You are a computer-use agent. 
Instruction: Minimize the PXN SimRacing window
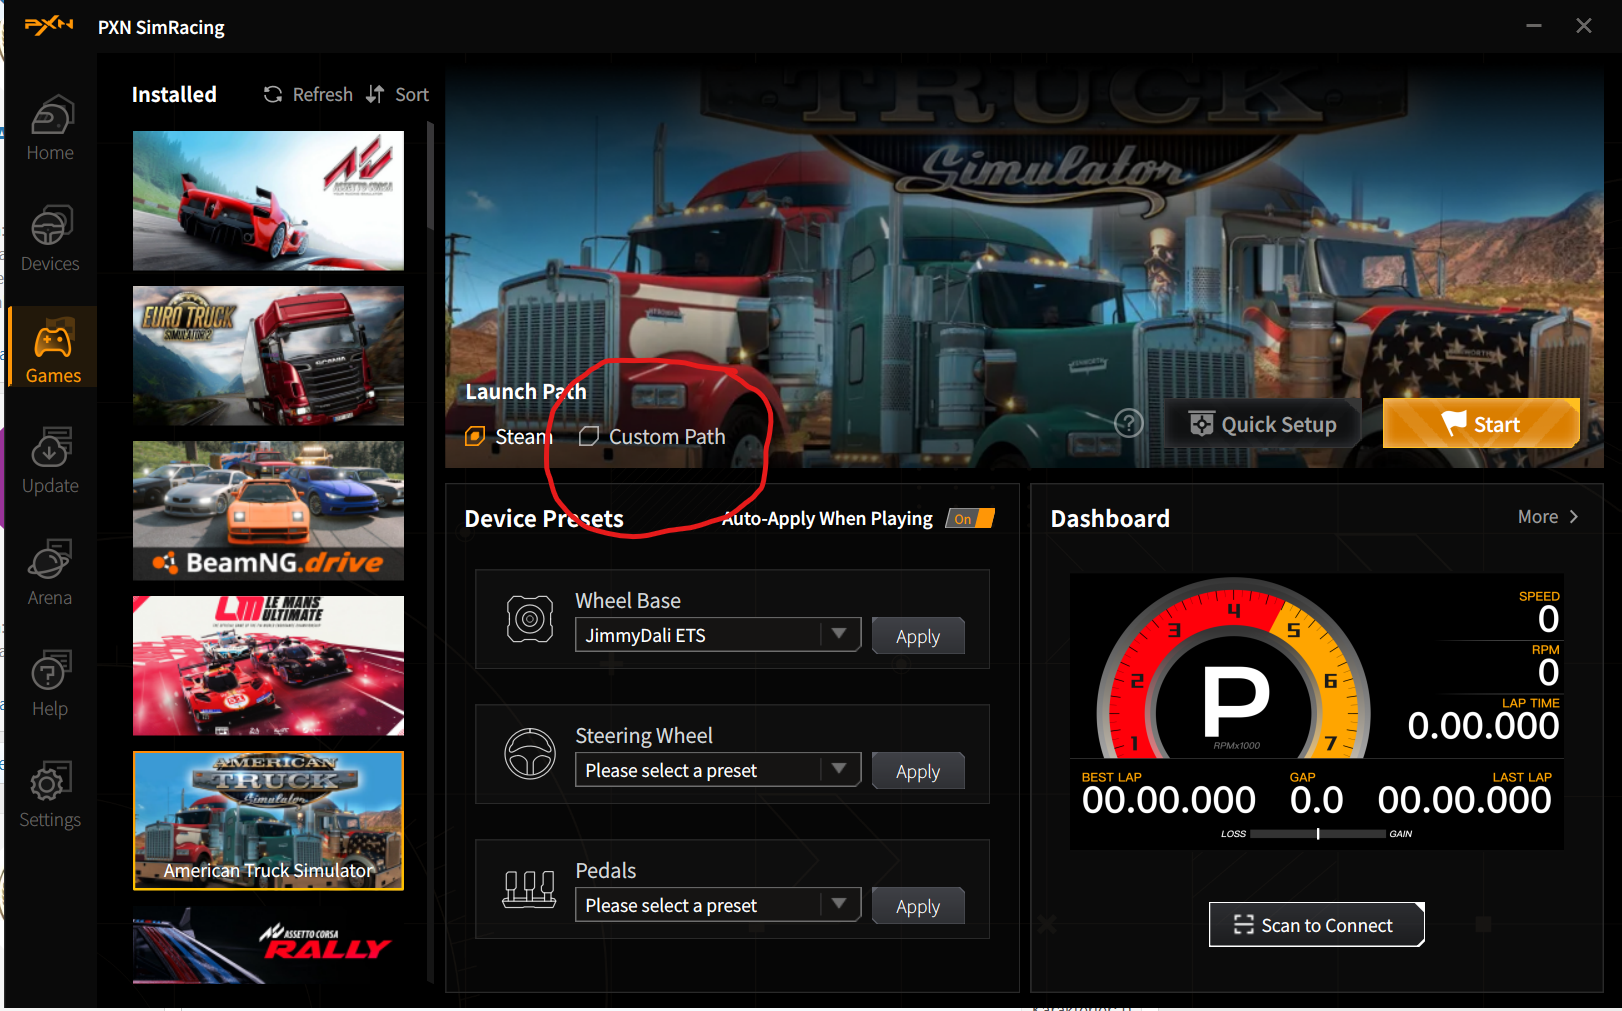click(1534, 26)
